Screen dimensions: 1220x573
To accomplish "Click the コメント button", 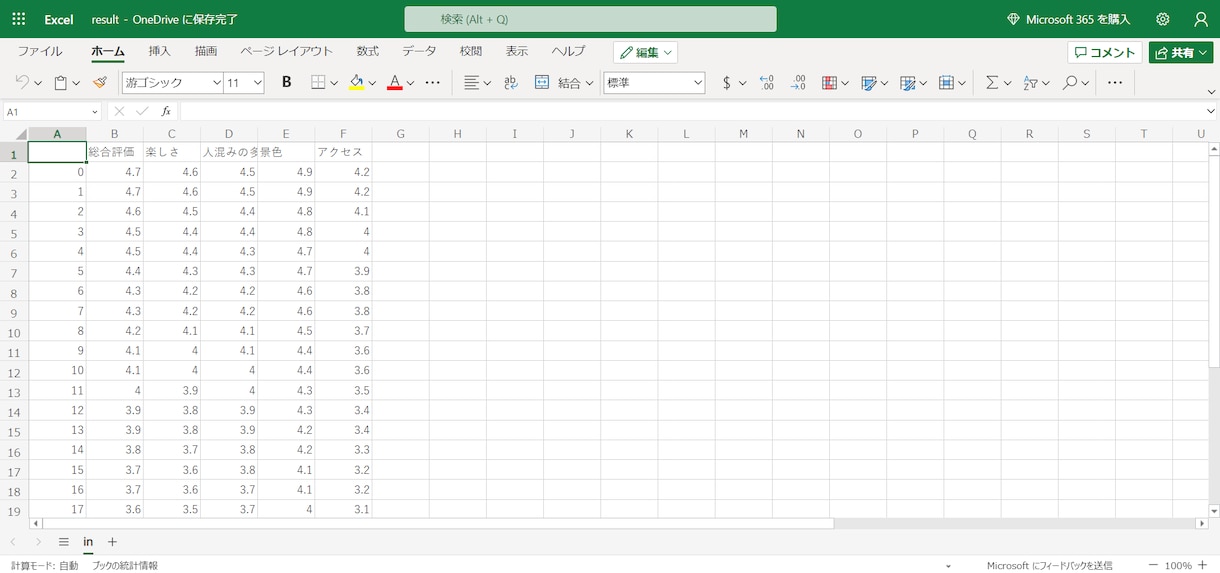I will tap(1105, 52).
